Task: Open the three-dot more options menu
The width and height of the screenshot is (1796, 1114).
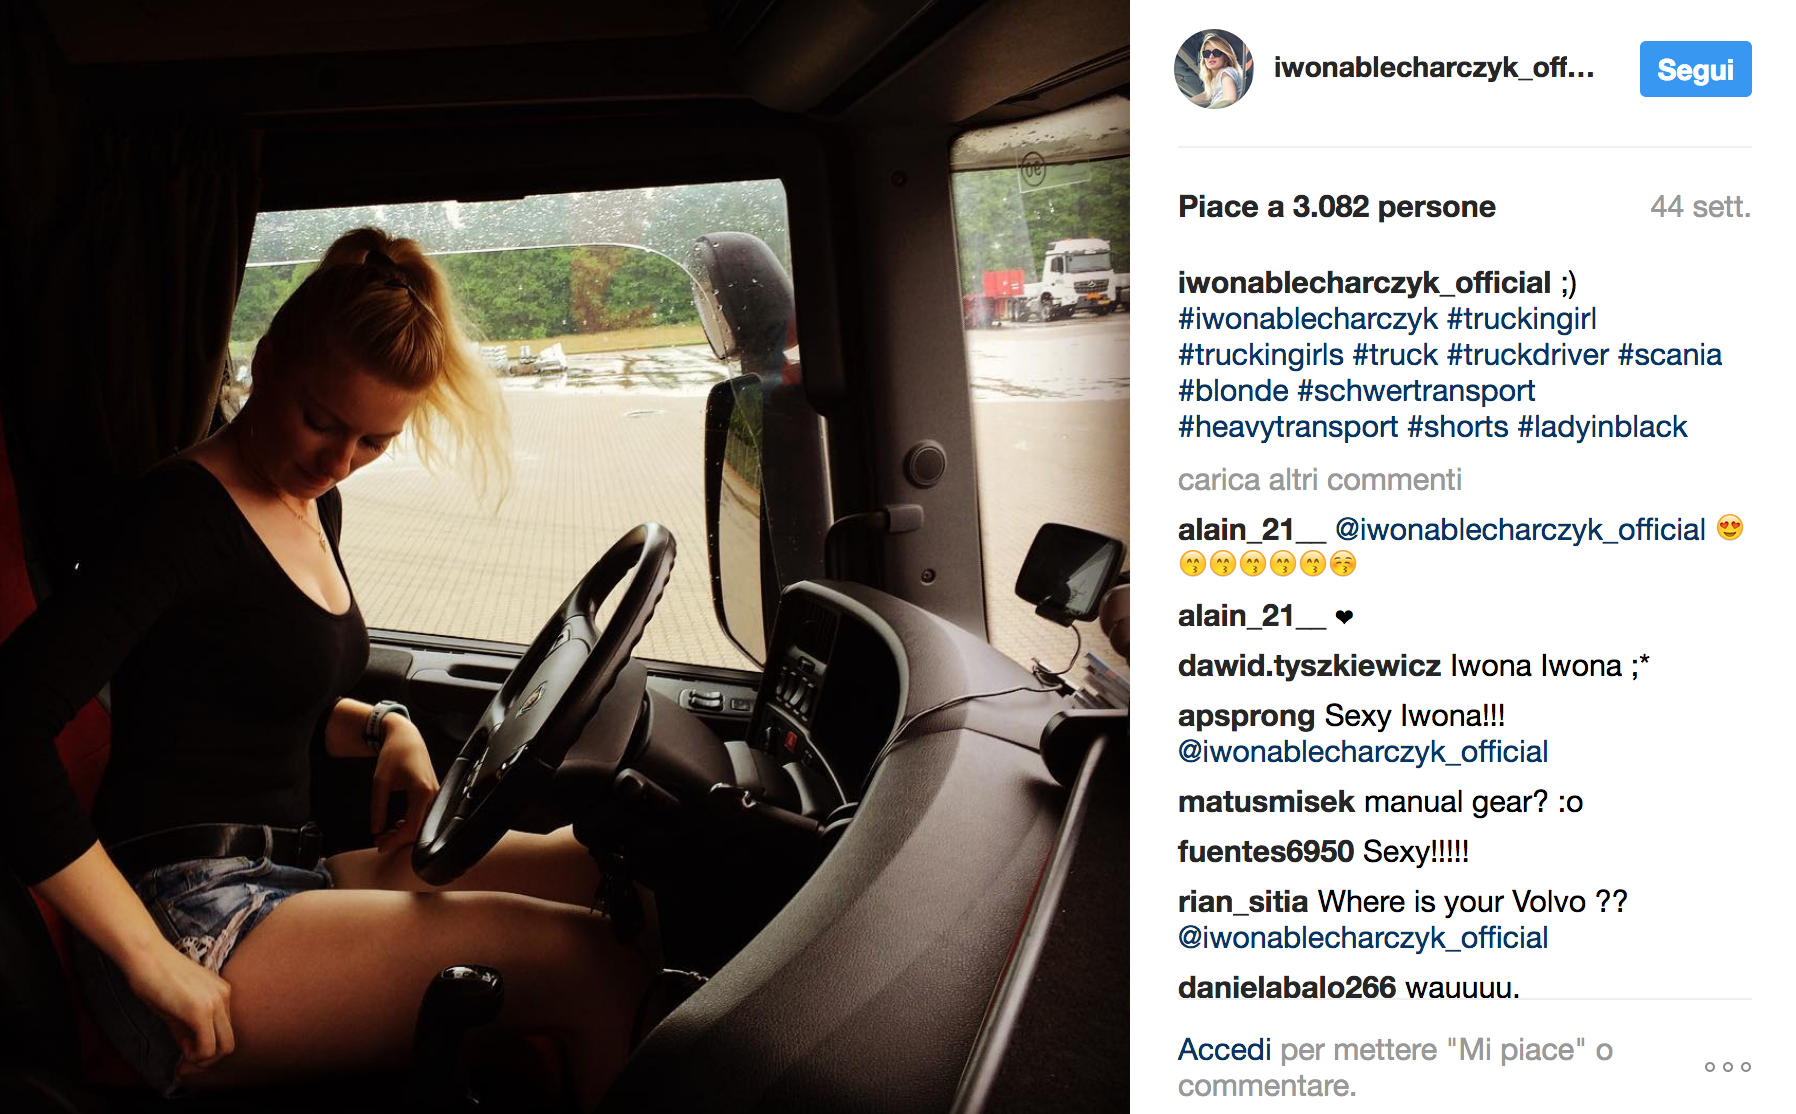Action: 1727,1067
